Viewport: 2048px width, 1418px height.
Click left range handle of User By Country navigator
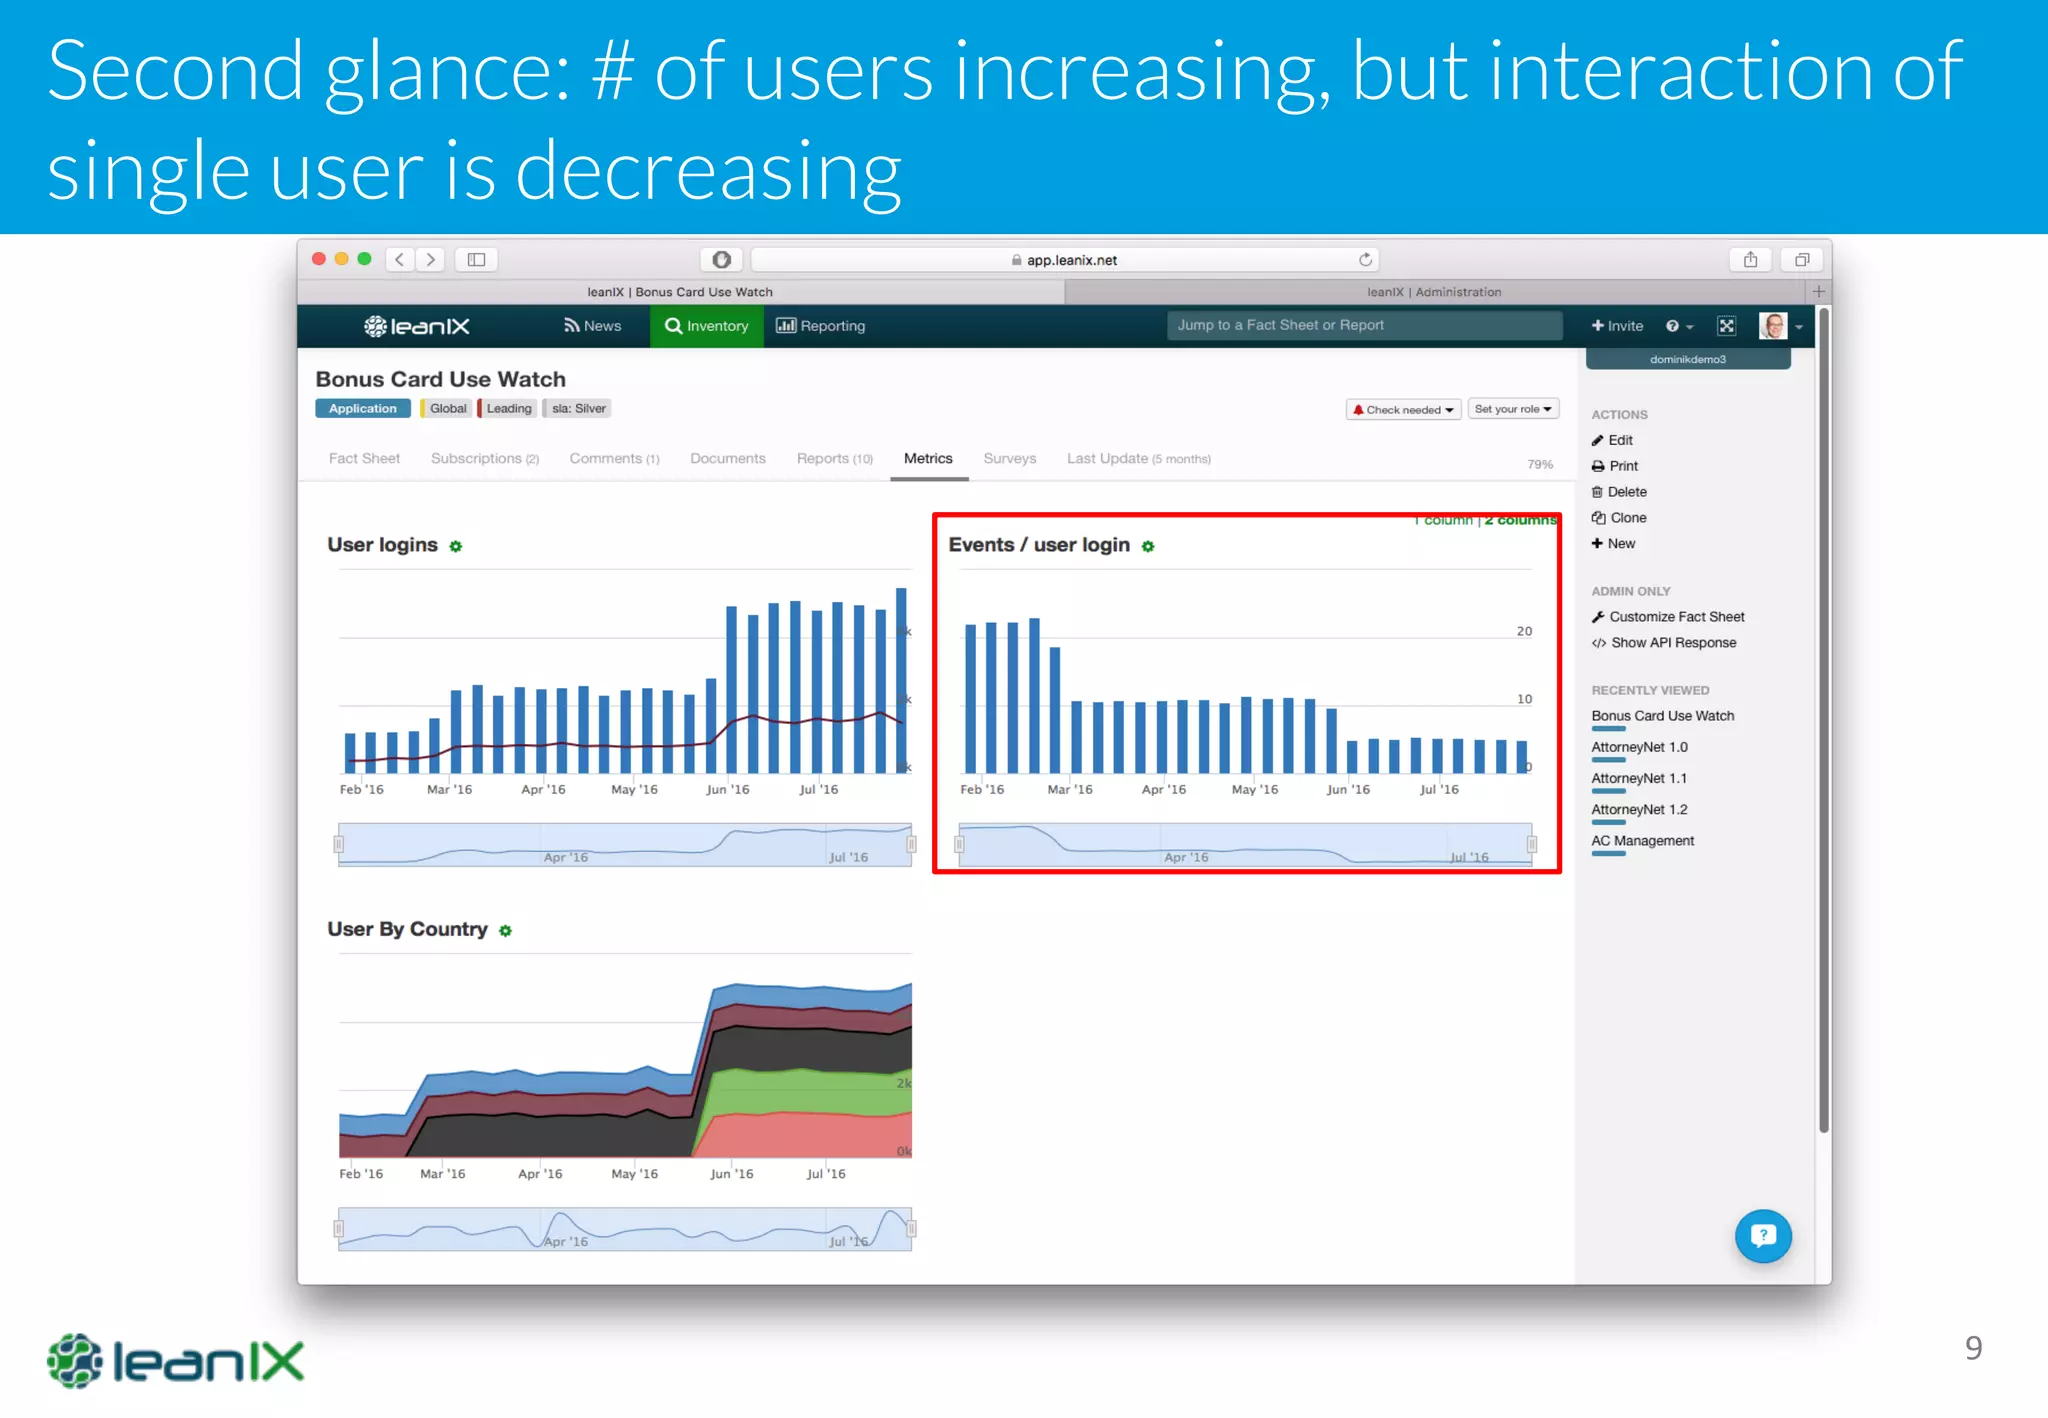pos(339,1228)
